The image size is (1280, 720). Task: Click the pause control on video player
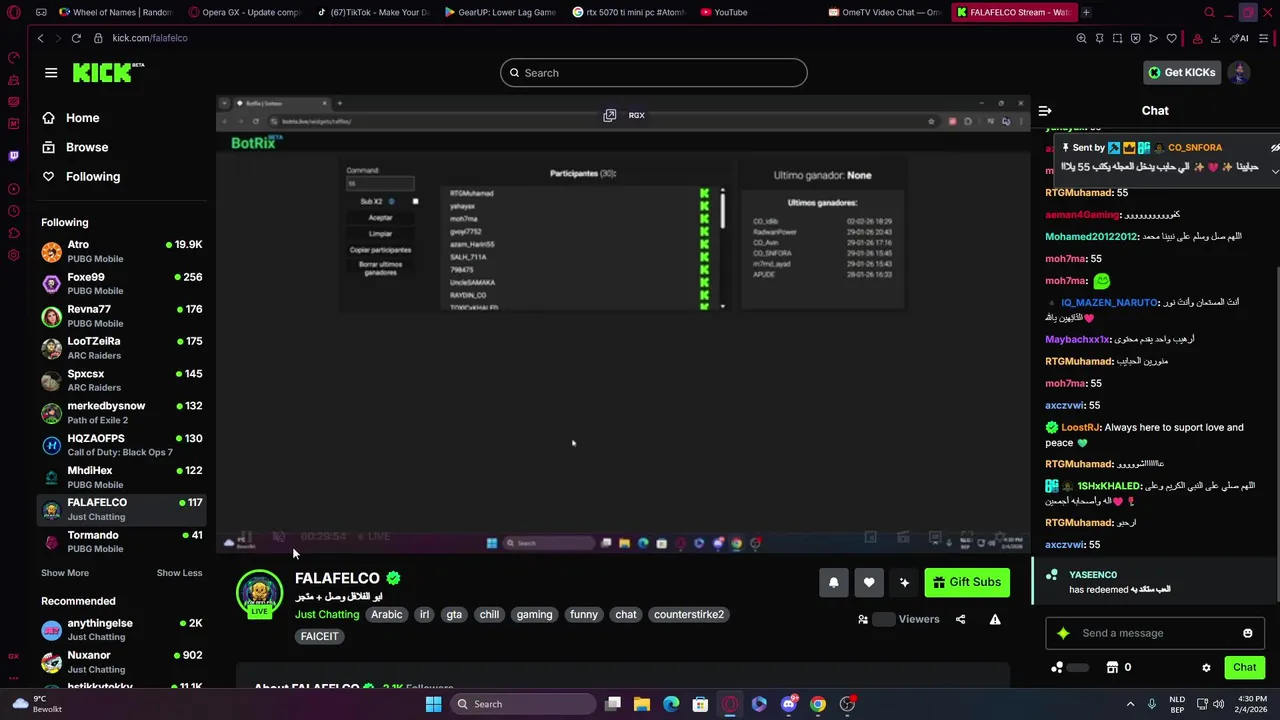[246, 537]
